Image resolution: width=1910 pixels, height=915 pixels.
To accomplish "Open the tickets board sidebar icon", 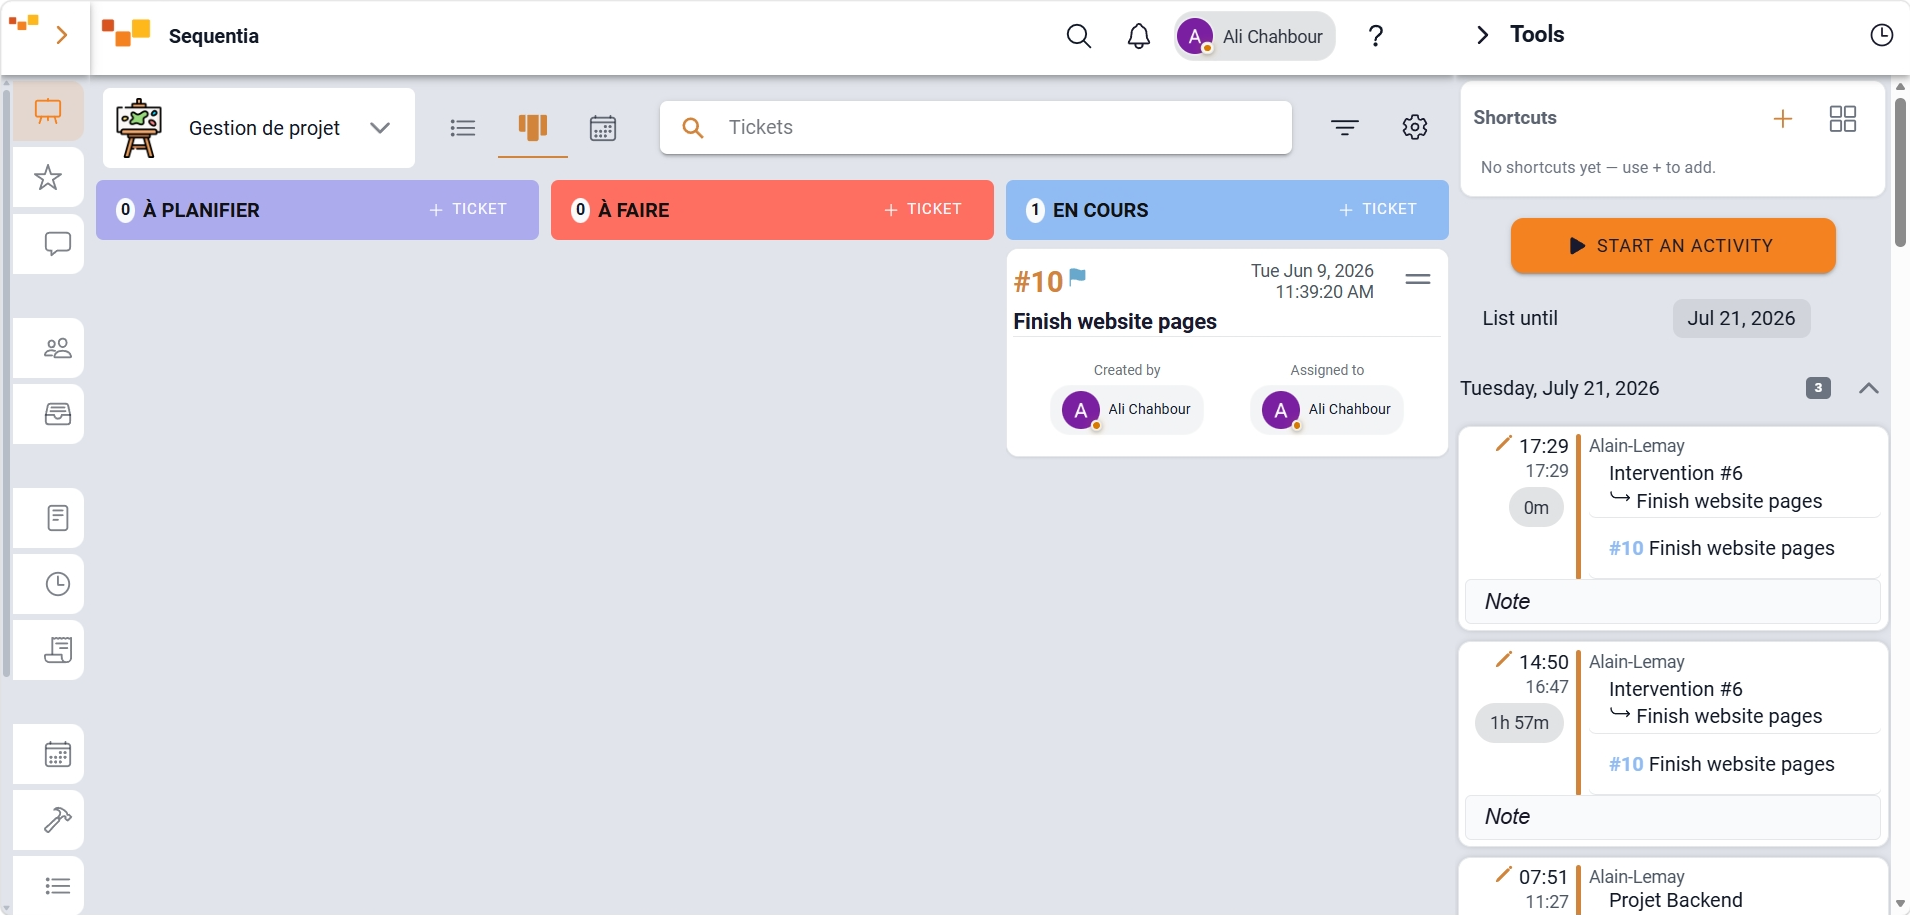I will [48, 110].
